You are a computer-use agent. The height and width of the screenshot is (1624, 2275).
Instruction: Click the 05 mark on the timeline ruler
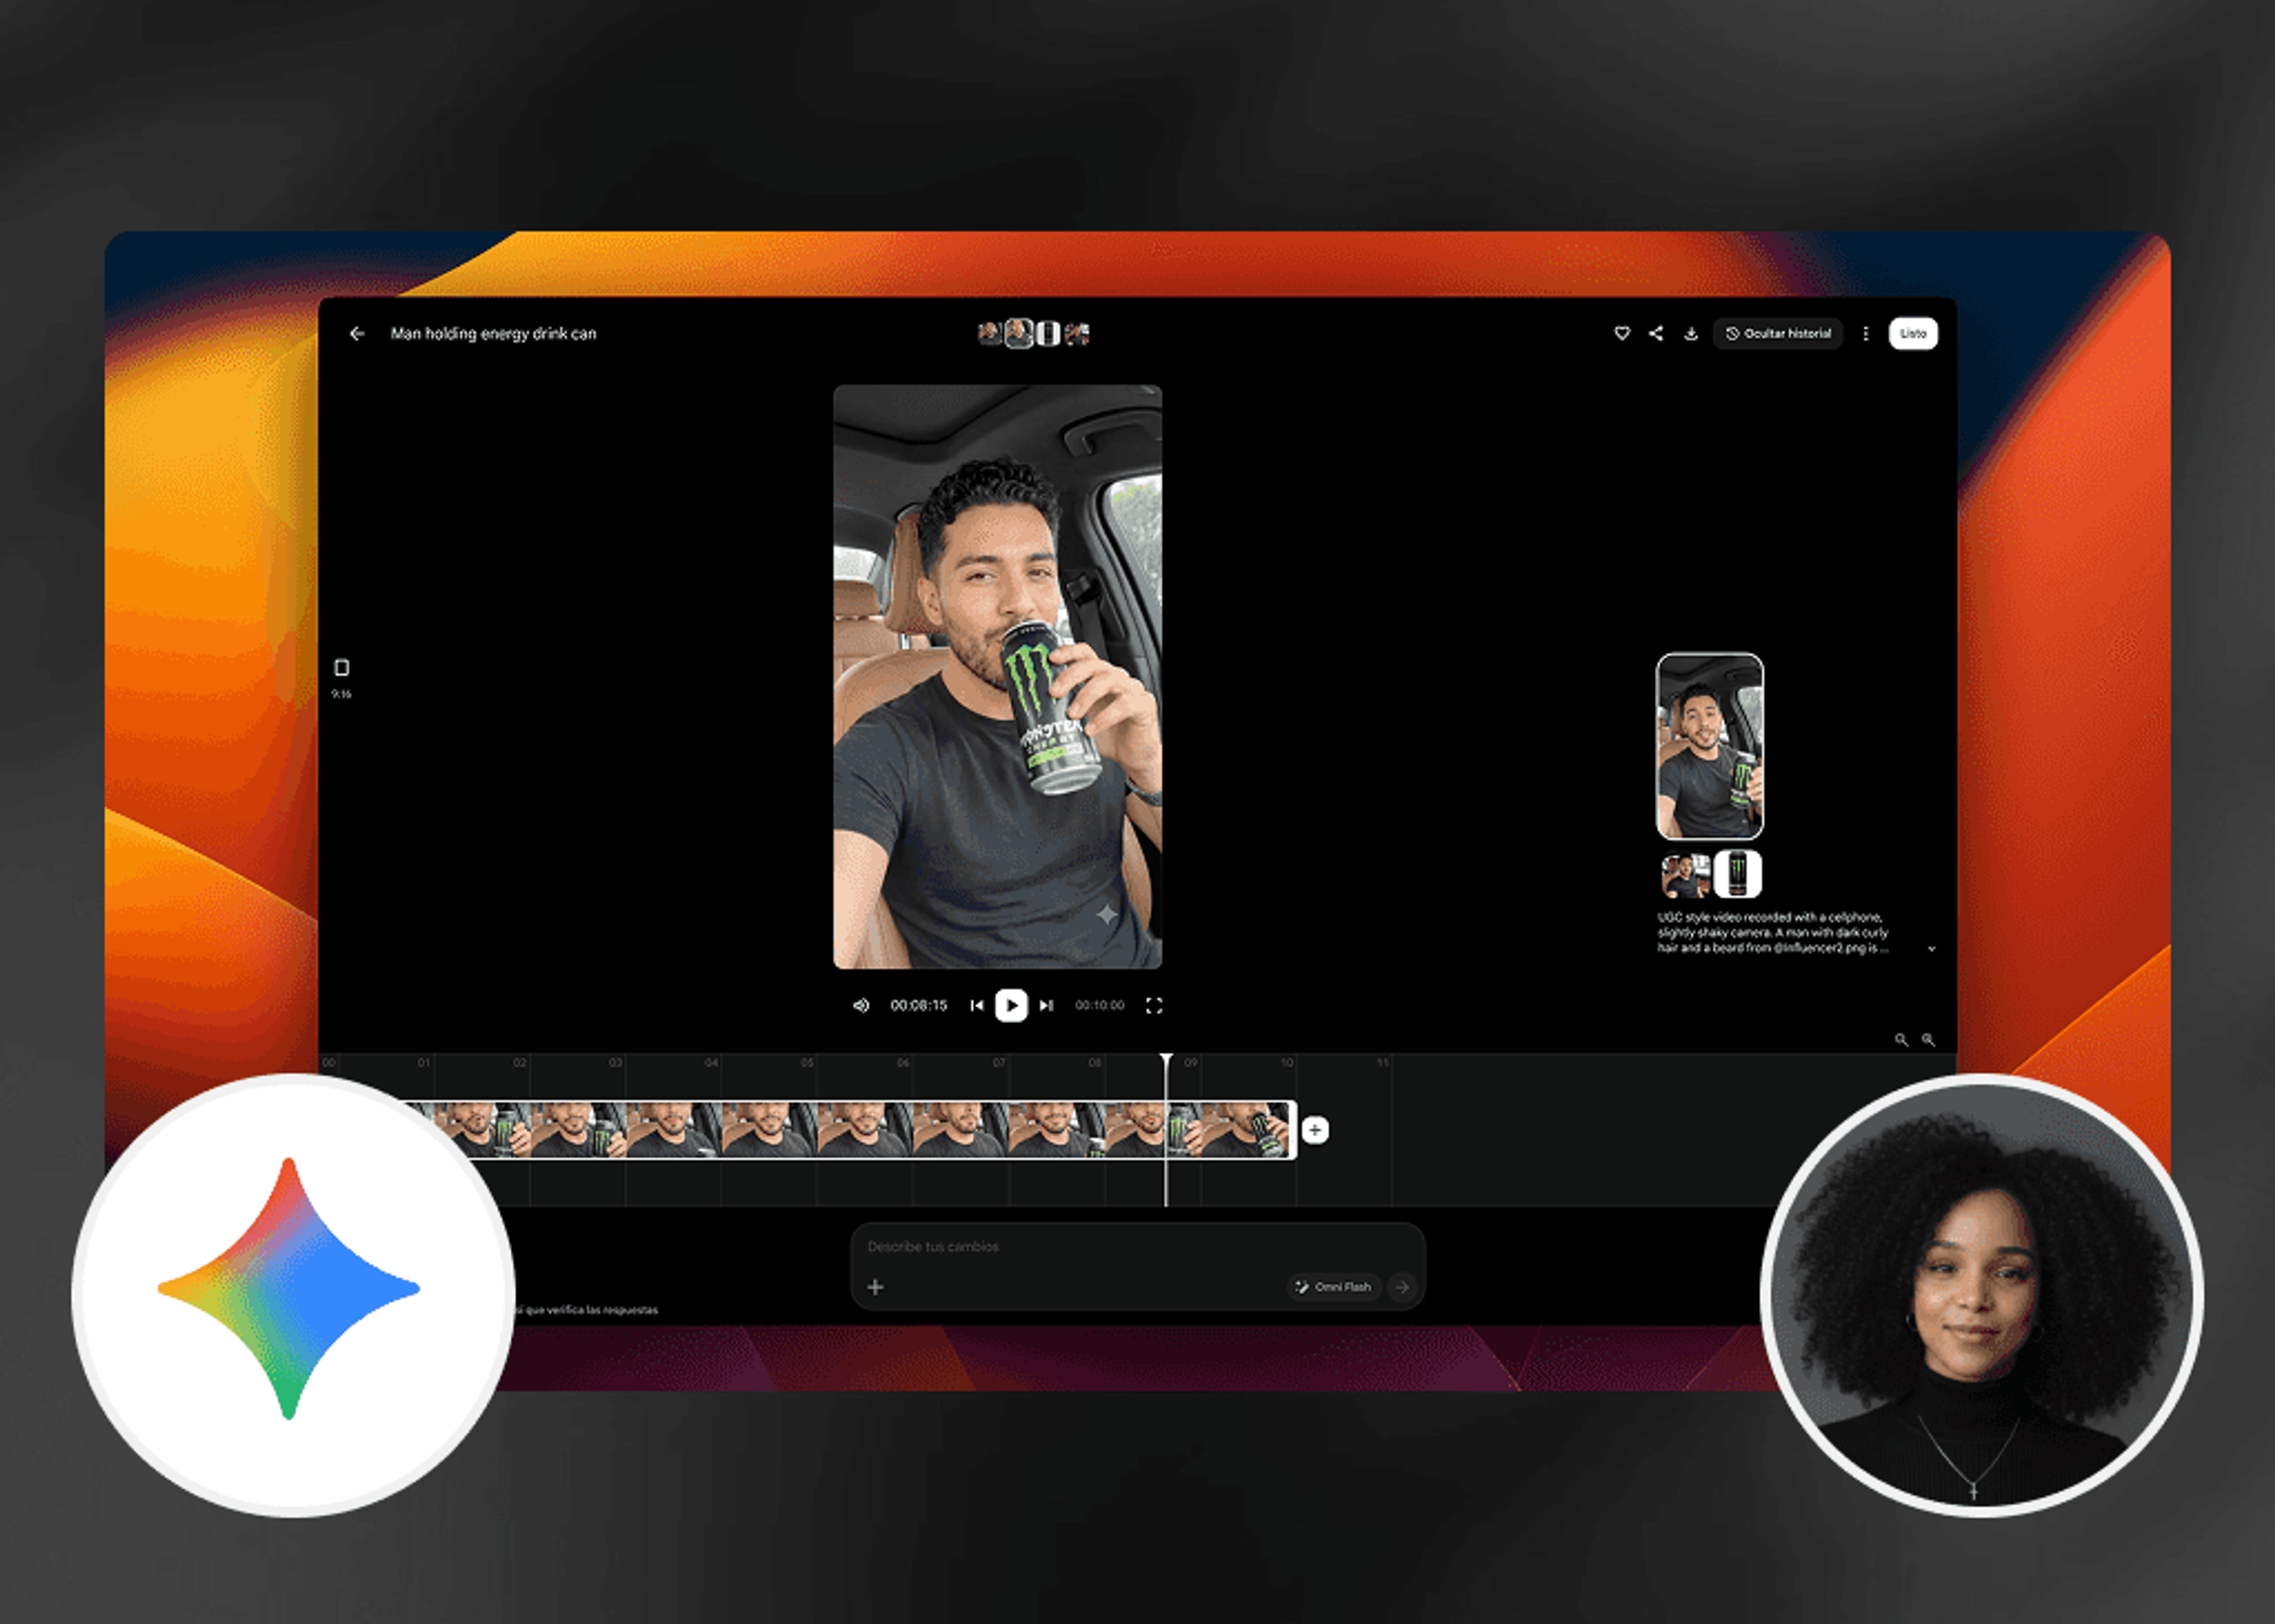click(807, 1062)
